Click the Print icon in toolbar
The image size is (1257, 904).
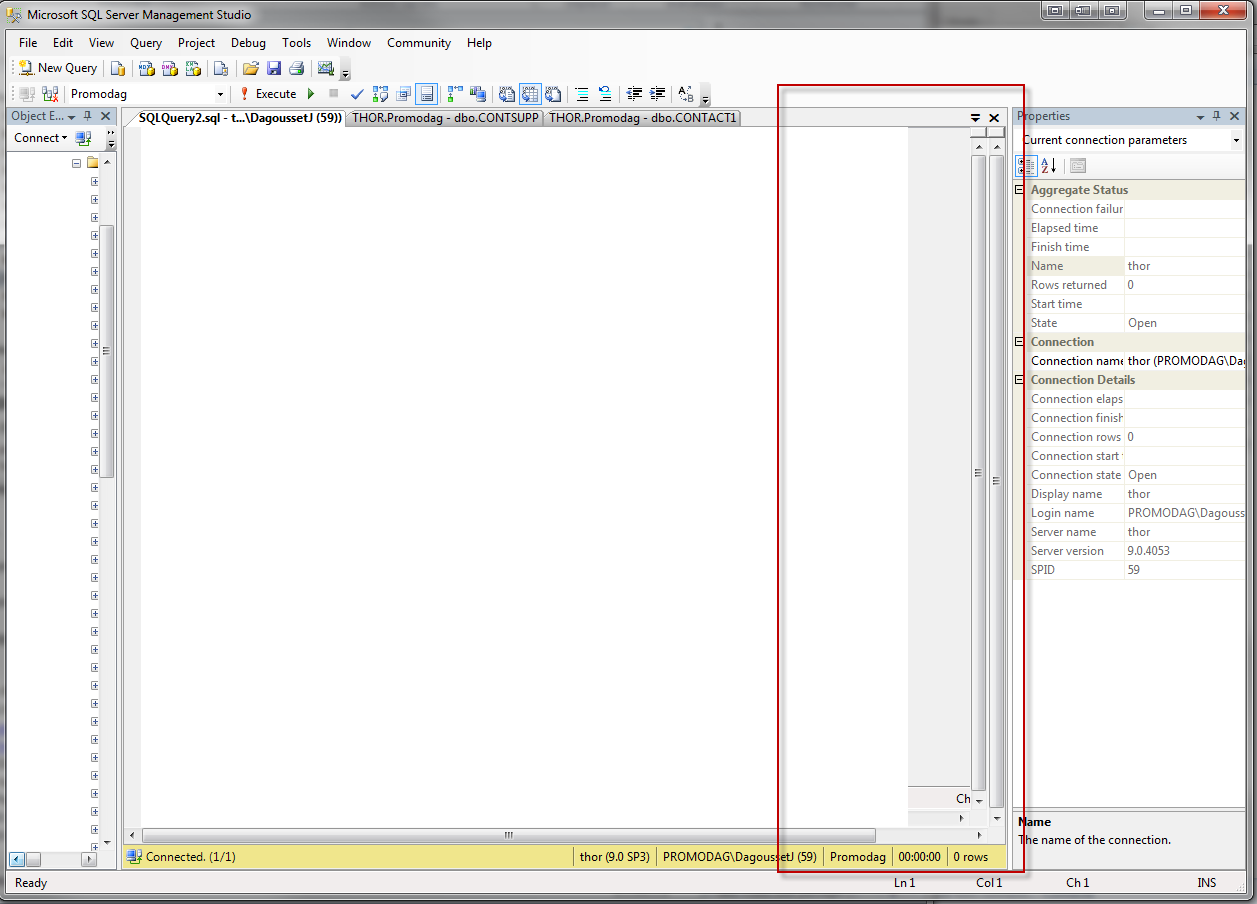296,68
